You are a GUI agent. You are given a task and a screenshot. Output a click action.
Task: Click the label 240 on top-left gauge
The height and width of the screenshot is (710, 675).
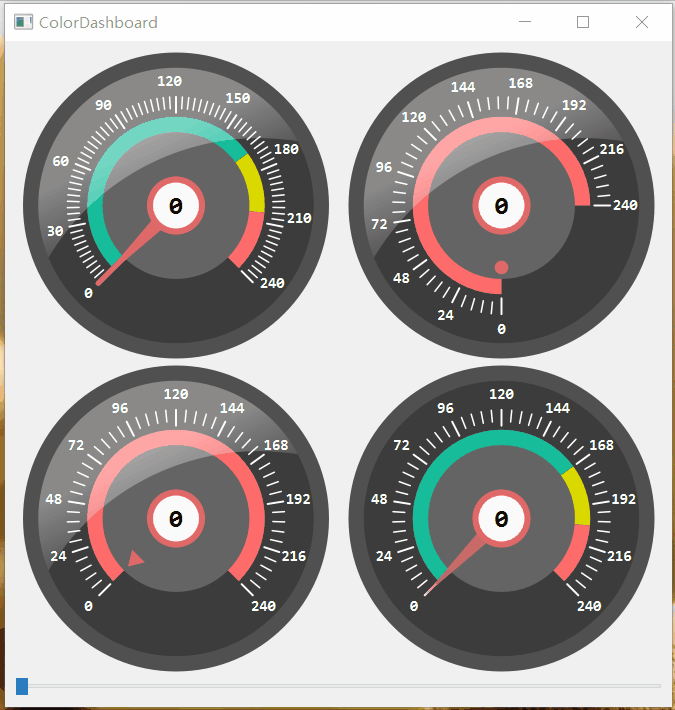[272, 283]
